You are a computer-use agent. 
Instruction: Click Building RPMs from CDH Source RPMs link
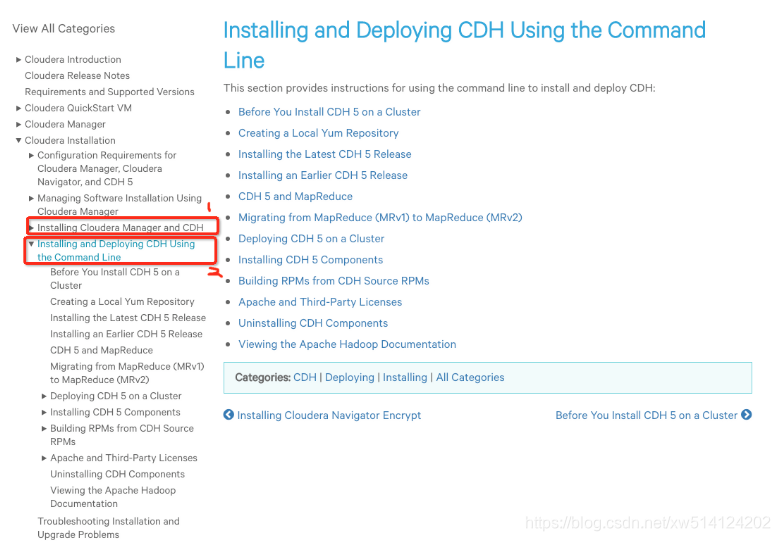click(x=334, y=281)
